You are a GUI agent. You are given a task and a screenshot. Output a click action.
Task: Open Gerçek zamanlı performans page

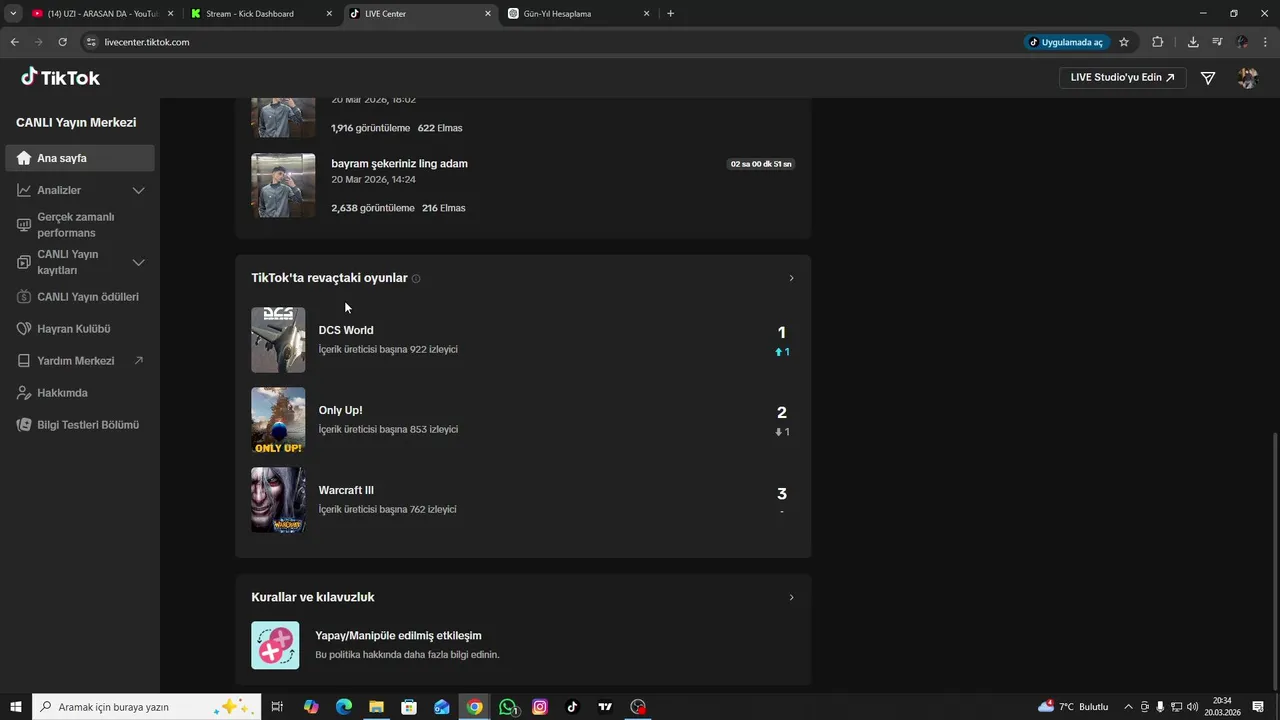76,225
